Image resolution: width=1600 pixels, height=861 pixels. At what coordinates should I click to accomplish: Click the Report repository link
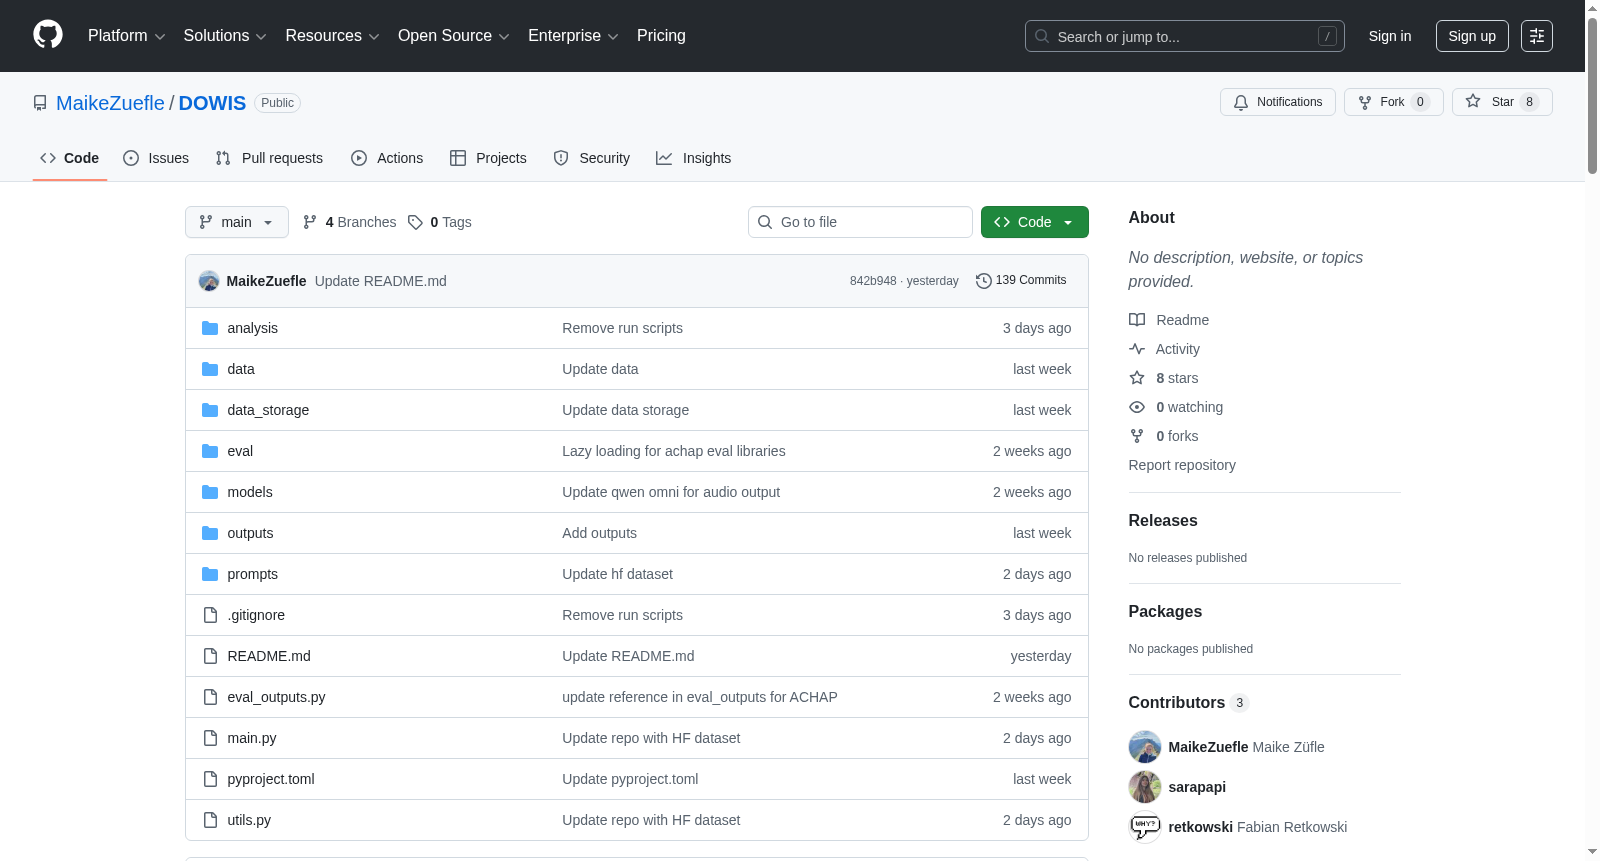coord(1182,465)
